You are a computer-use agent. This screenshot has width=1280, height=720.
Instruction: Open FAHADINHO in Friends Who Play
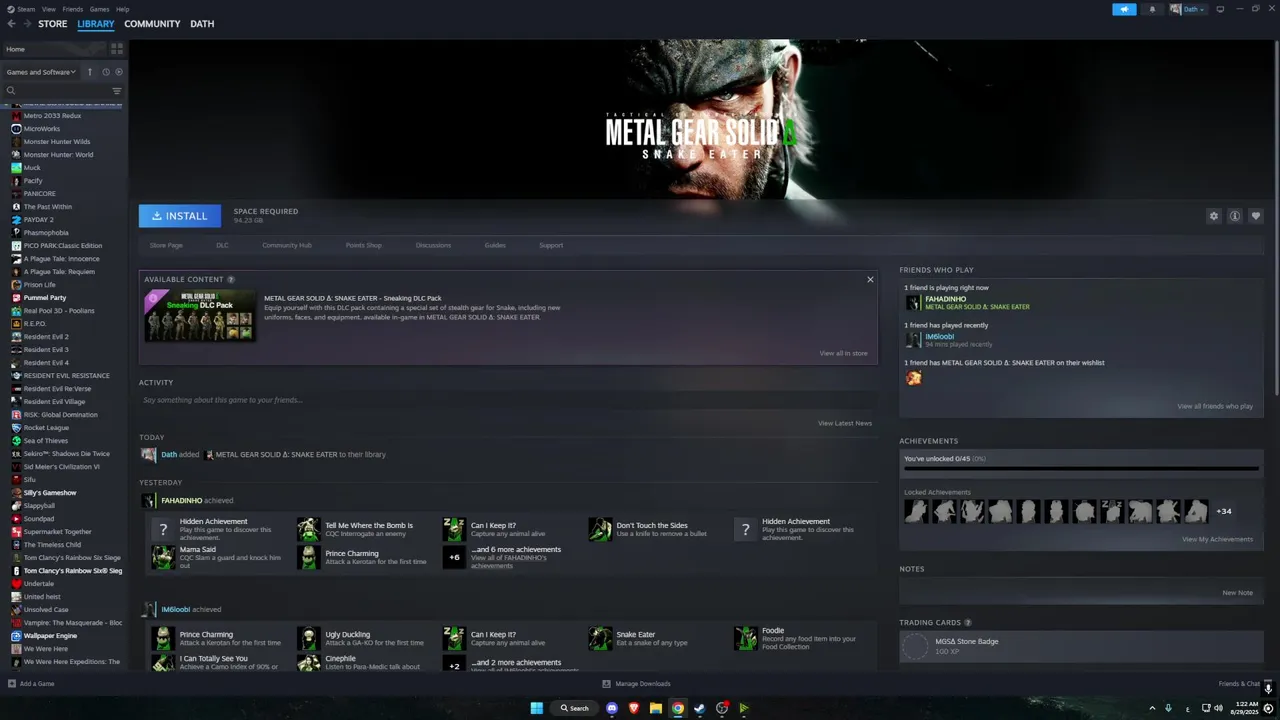(946, 299)
